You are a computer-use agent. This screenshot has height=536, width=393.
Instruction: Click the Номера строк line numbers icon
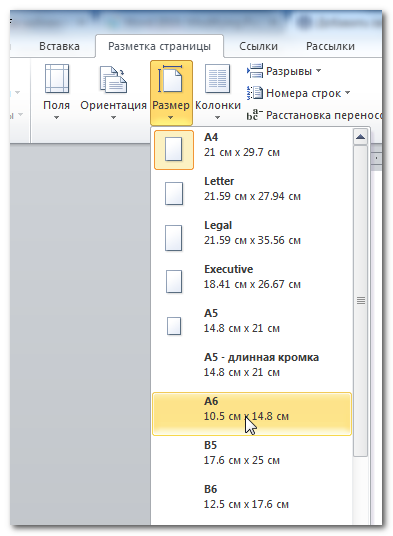pos(255,93)
